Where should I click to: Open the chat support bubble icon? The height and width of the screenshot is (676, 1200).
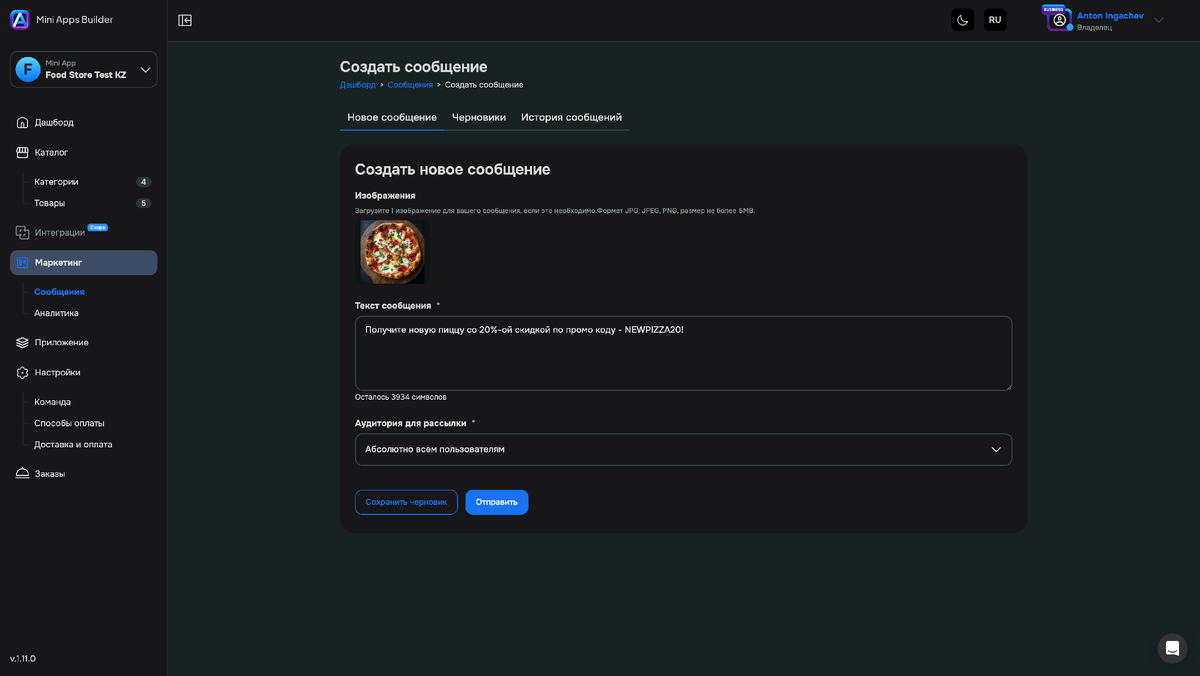click(1172, 648)
